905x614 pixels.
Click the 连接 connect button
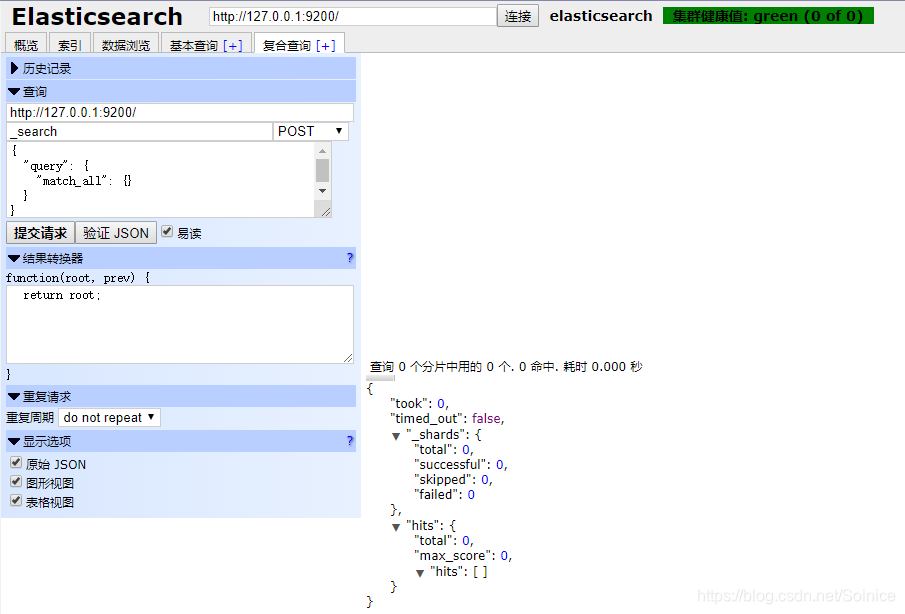[518, 16]
